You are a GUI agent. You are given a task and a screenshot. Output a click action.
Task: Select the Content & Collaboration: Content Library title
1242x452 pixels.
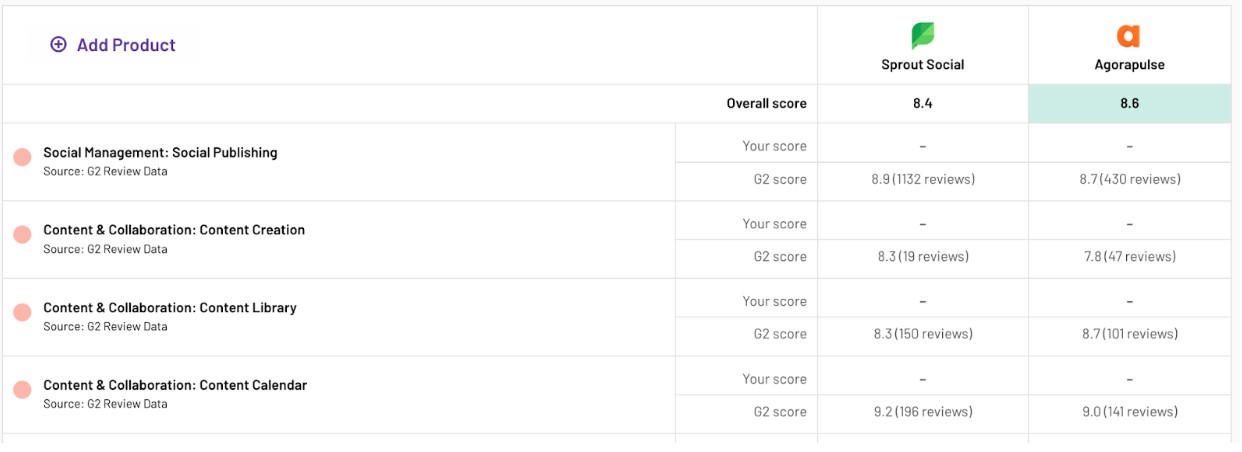170,308
